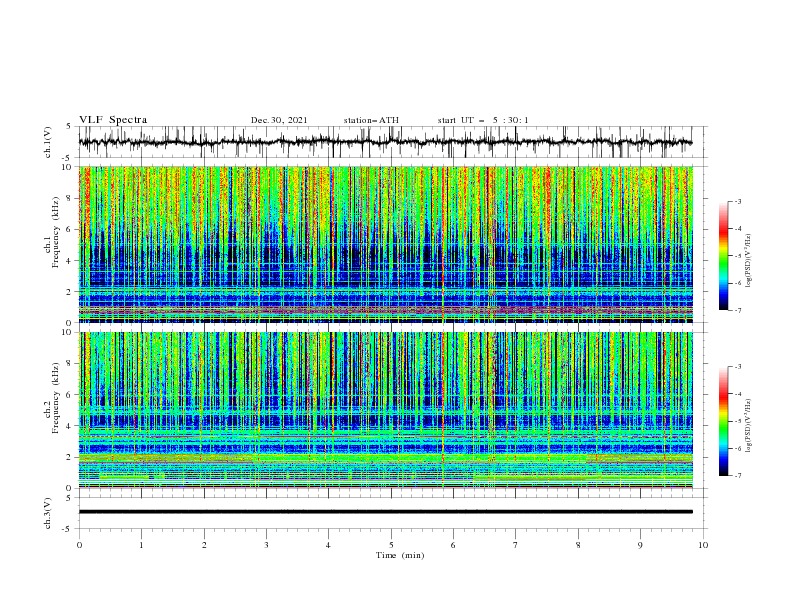Click the "station=ATH" header label

pyautogui.click(x=371, y=120)
